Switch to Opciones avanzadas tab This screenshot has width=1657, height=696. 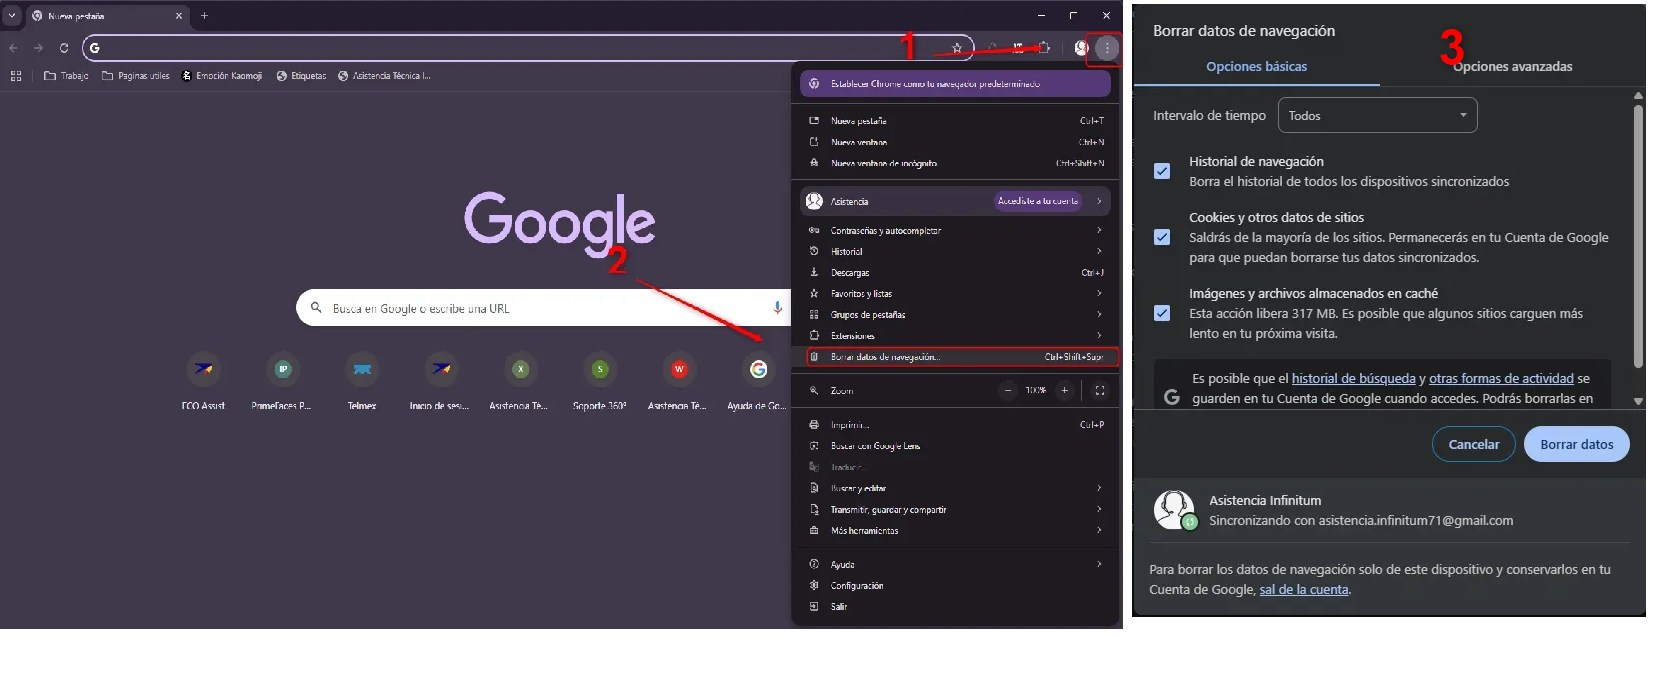coord(1512,67)
